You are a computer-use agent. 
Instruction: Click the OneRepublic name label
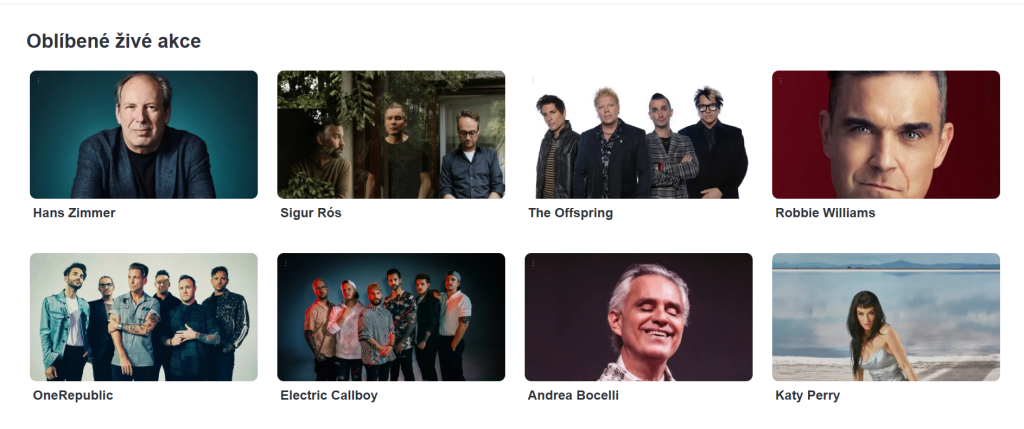coord(72,396)
